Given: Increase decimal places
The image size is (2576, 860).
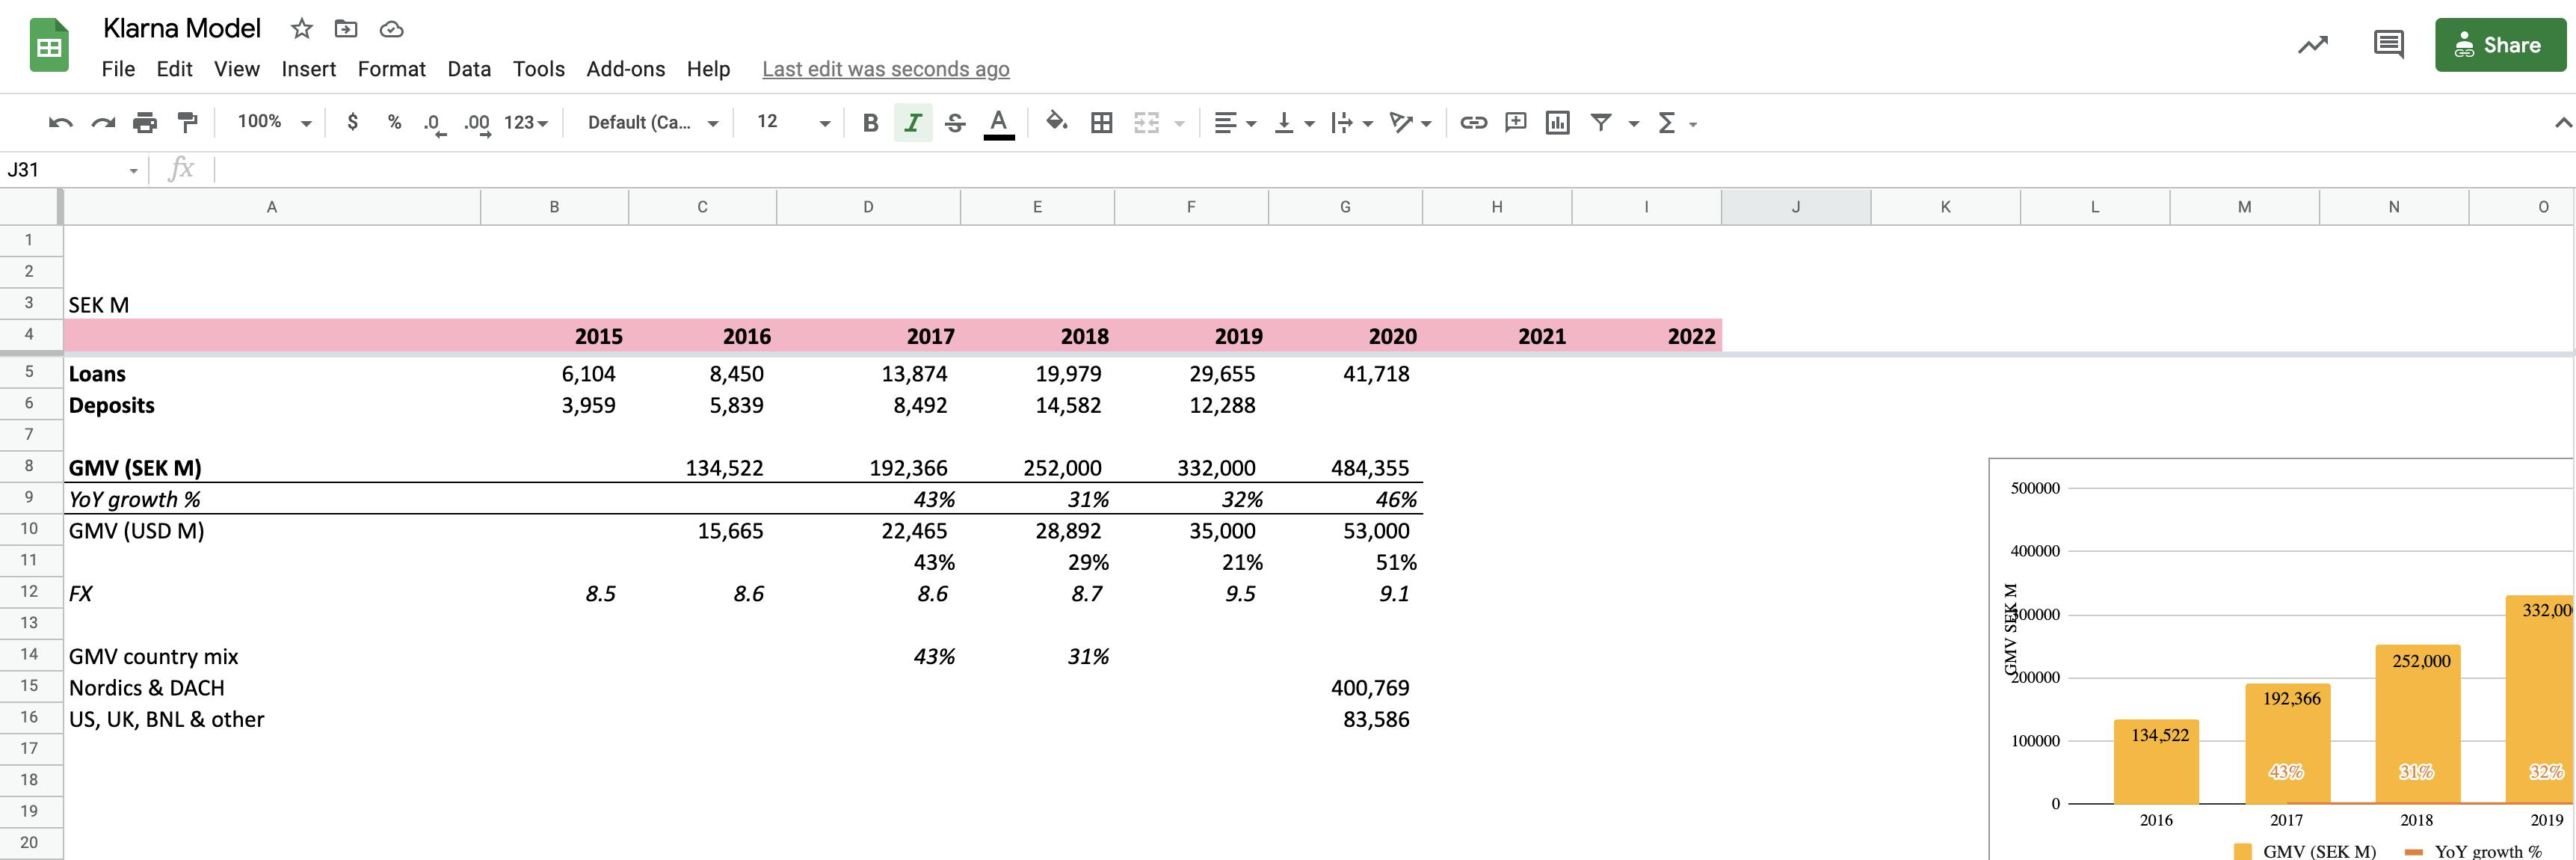Looking at the screenshot, I should click(x=477, y=124).
